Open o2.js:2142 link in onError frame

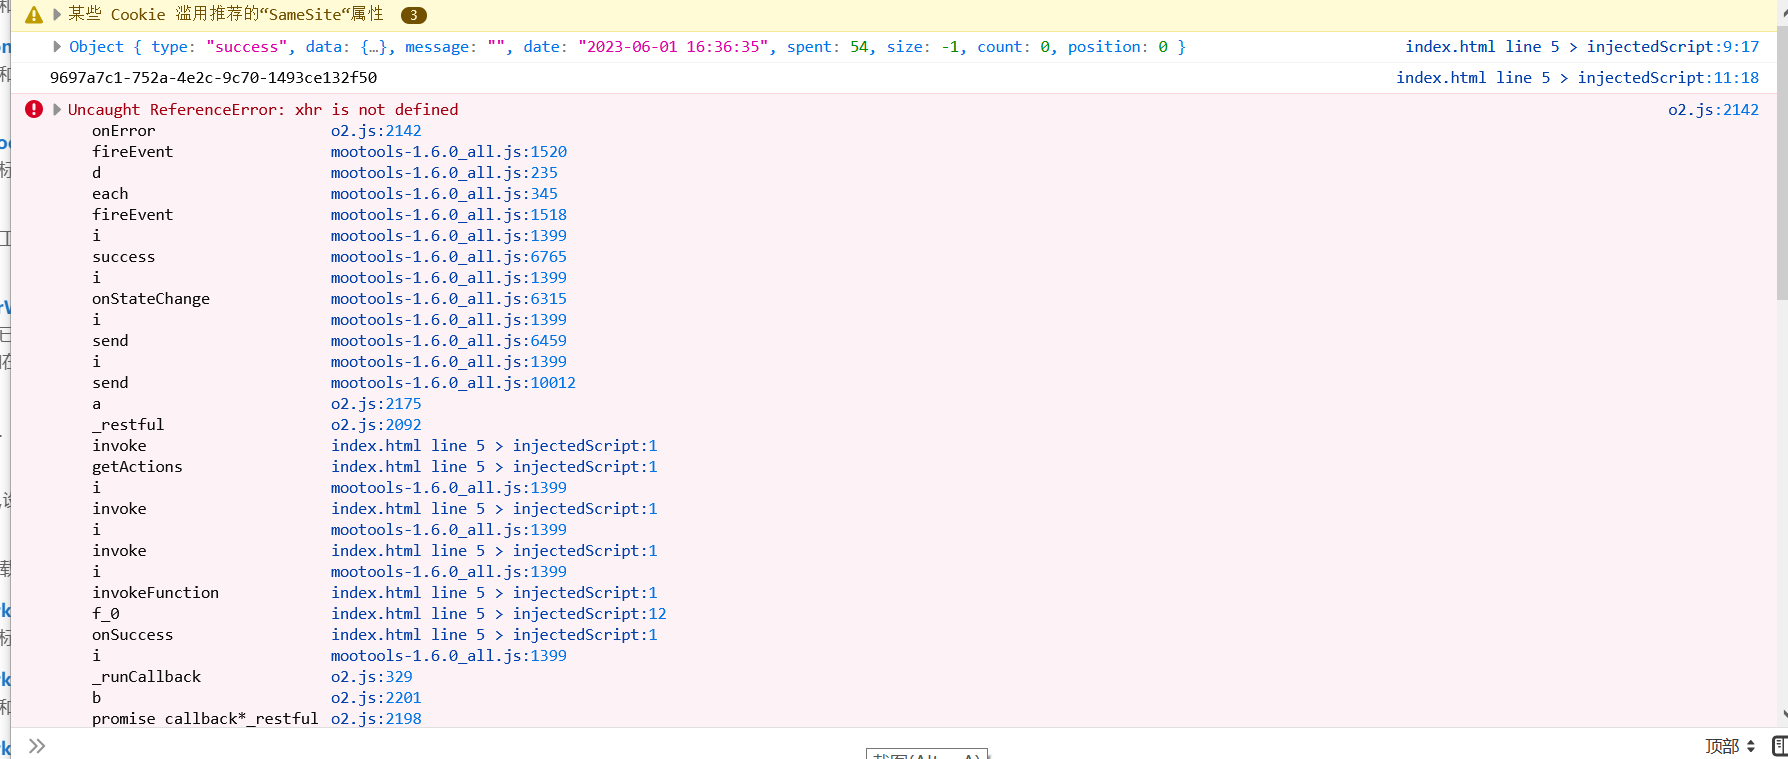pyautogui.click(x=376, y=131)
